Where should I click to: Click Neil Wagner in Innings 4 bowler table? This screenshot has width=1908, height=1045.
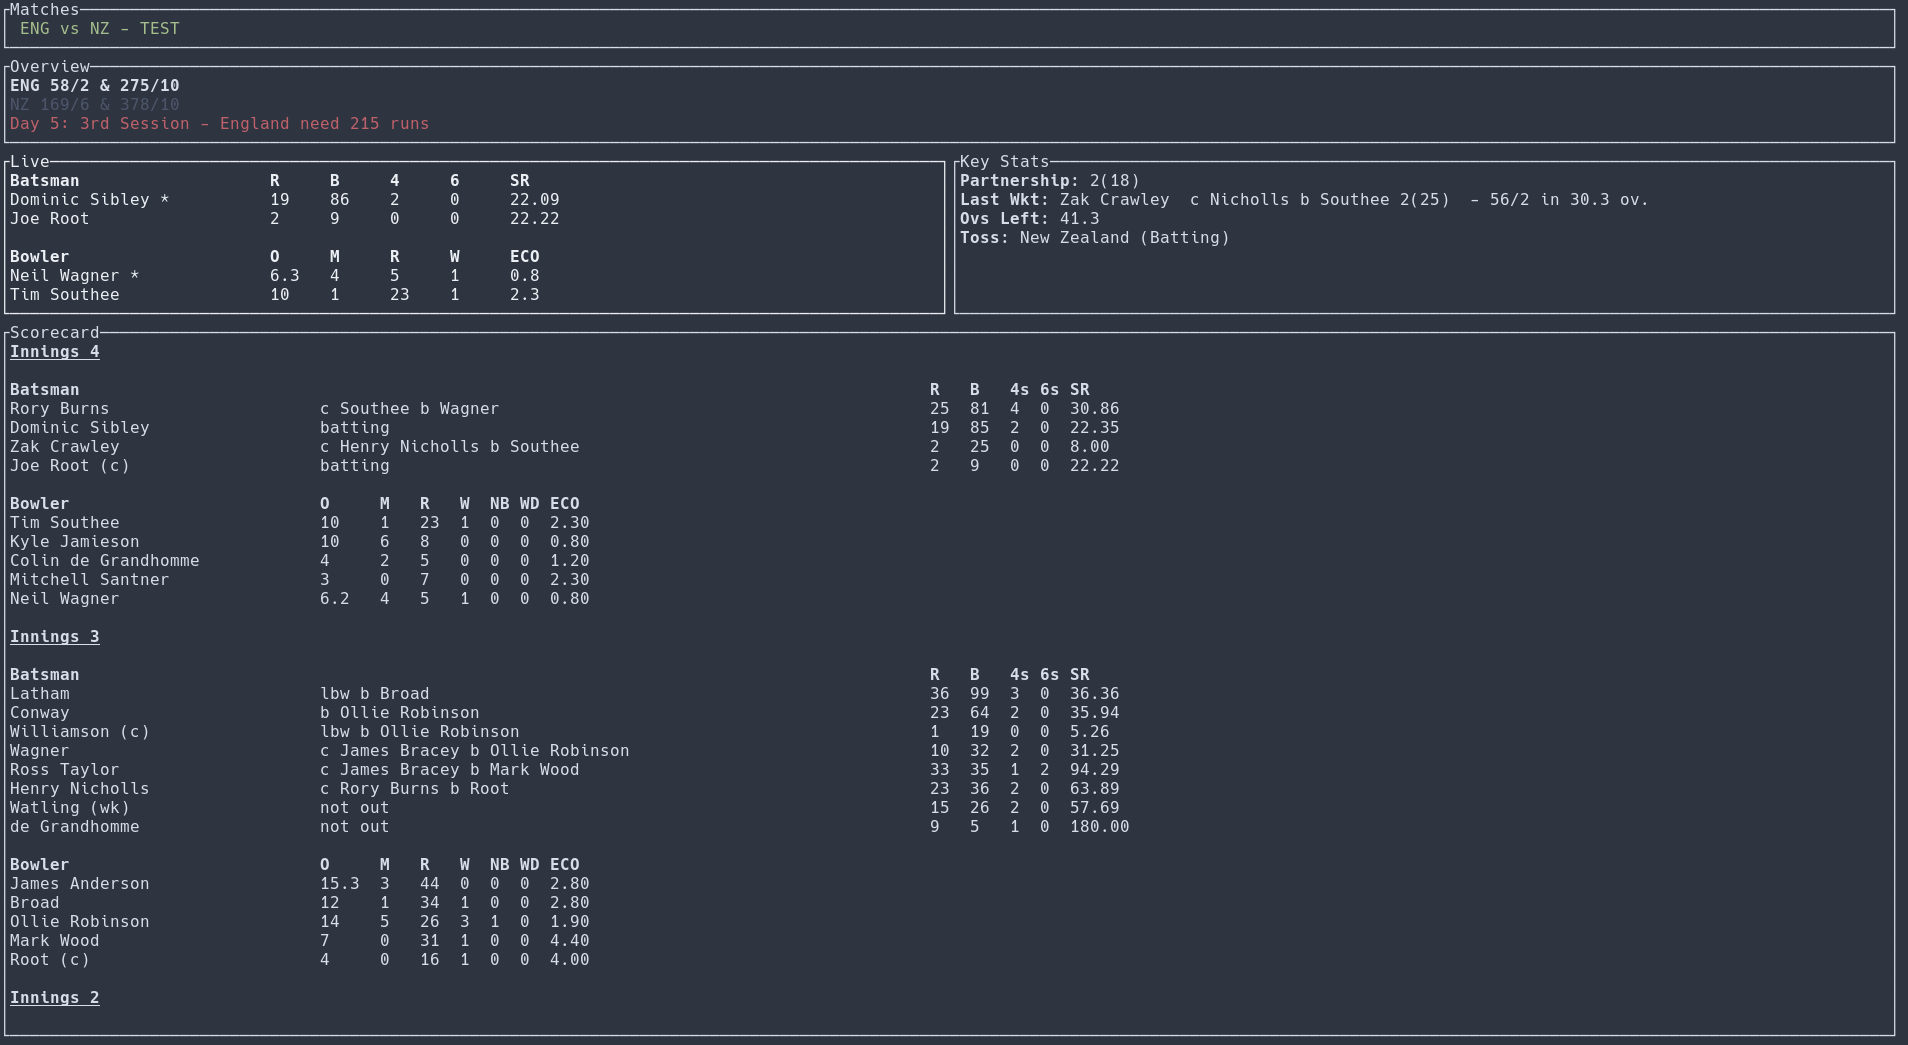tap(65, 599)
